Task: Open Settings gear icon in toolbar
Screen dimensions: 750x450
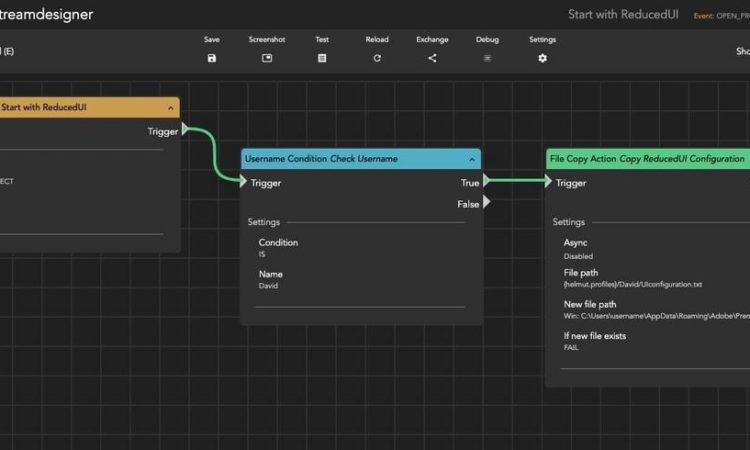Action: point(542,58)
